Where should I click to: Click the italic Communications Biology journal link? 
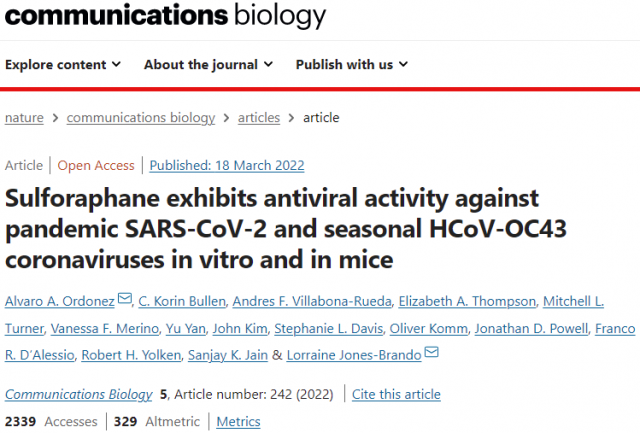[x=78, y=394]
